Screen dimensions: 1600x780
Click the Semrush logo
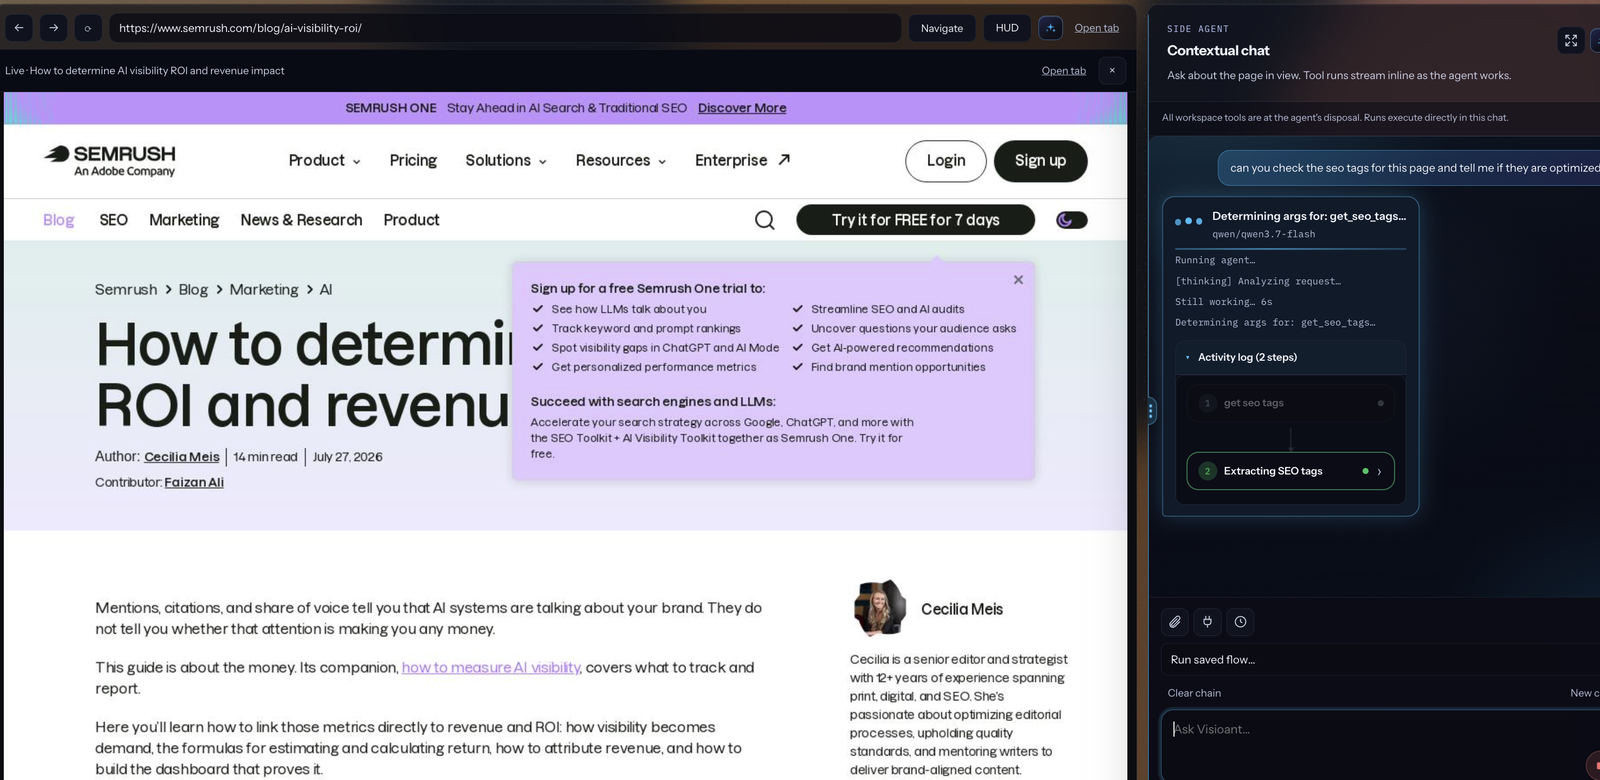tap(110, 160)
